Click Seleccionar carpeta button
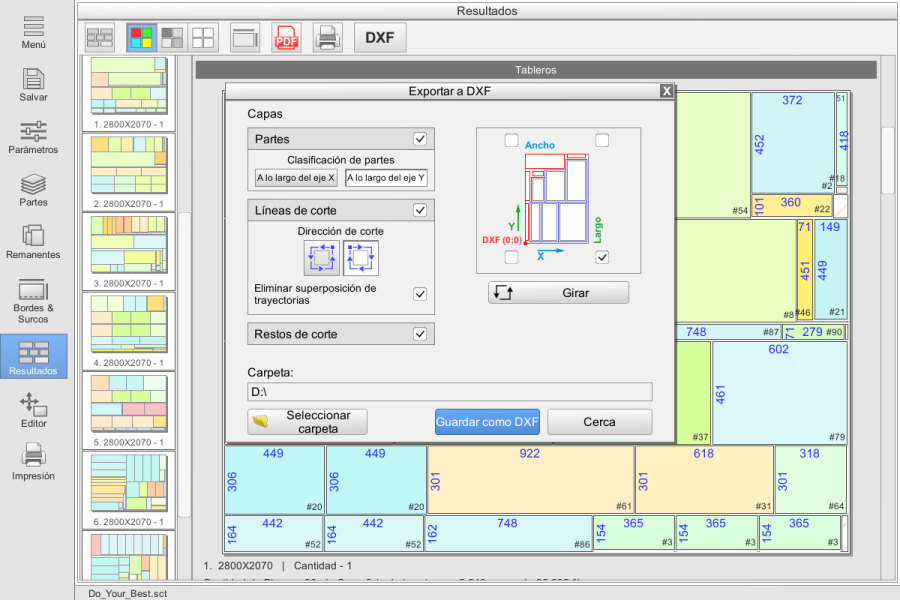The image size is (900, 600). click(x=308, y=422)
